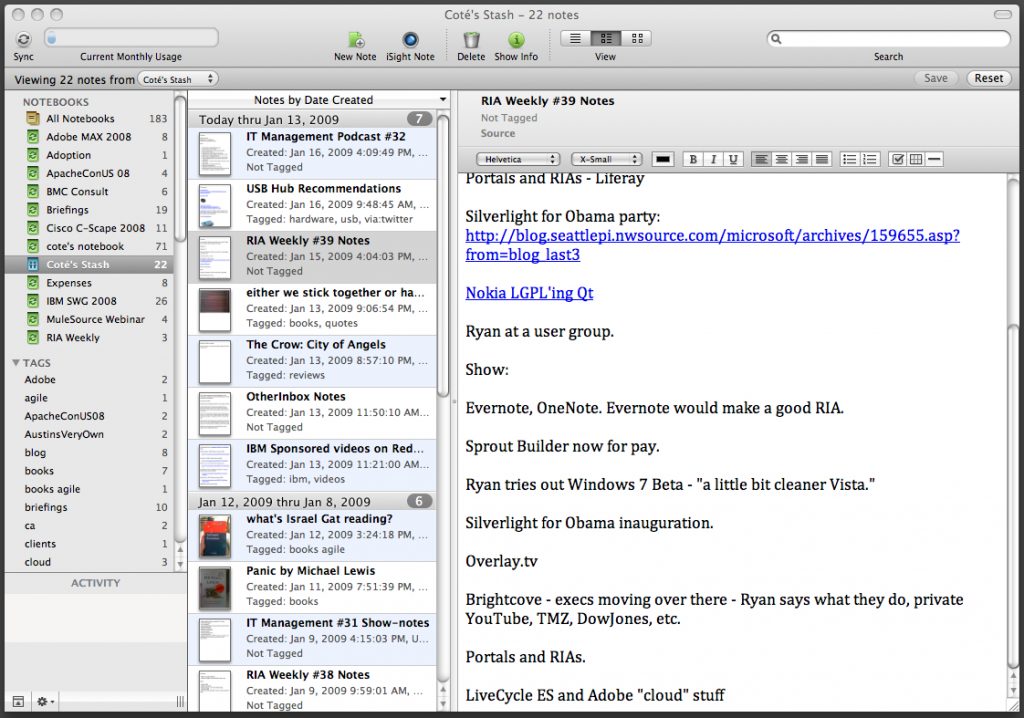
Task: Click what's Israel Gat reading thumbnail
Action: [215, 536]
